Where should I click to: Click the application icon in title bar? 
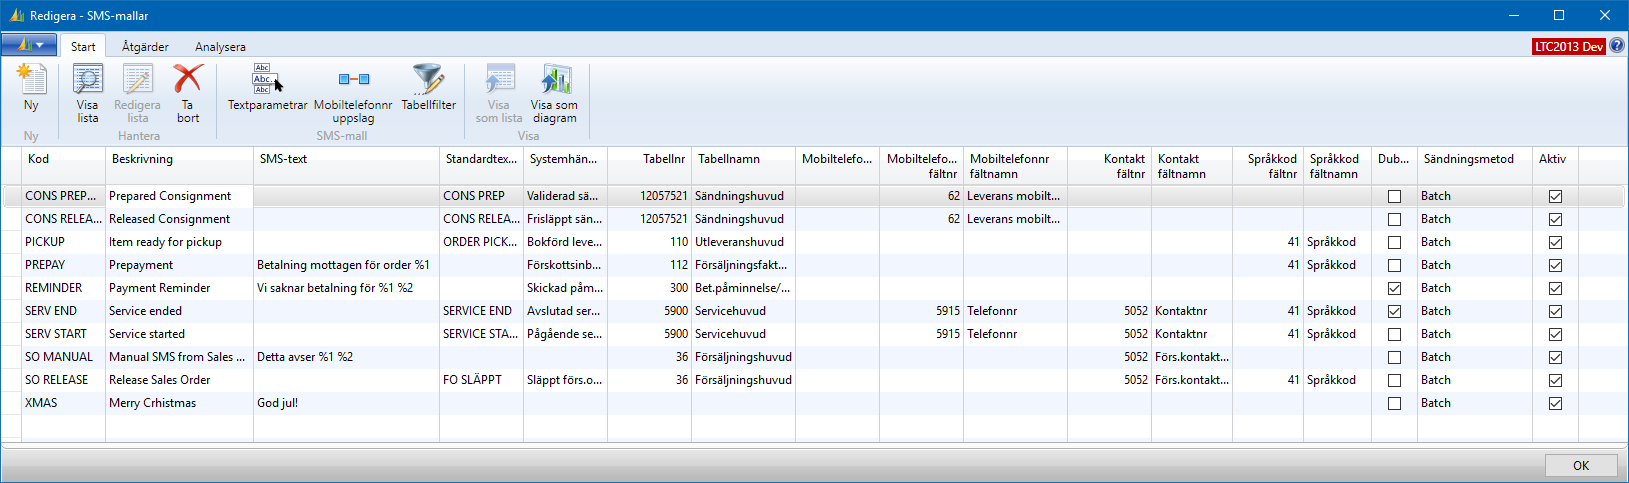16,16
